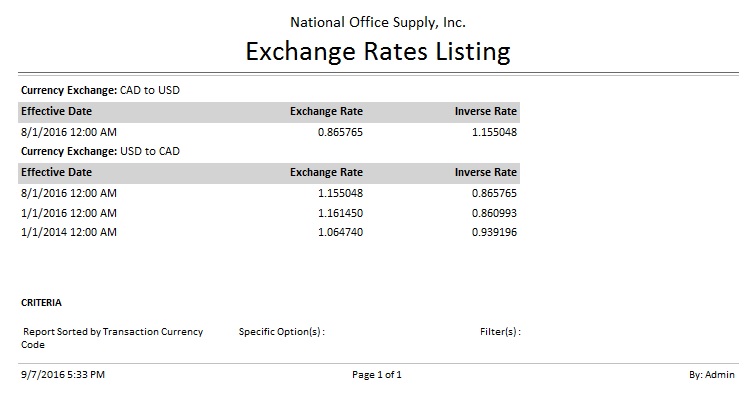Click second Inverse Rate column header
Screen dimensions: 746x393
coord(485,172)
